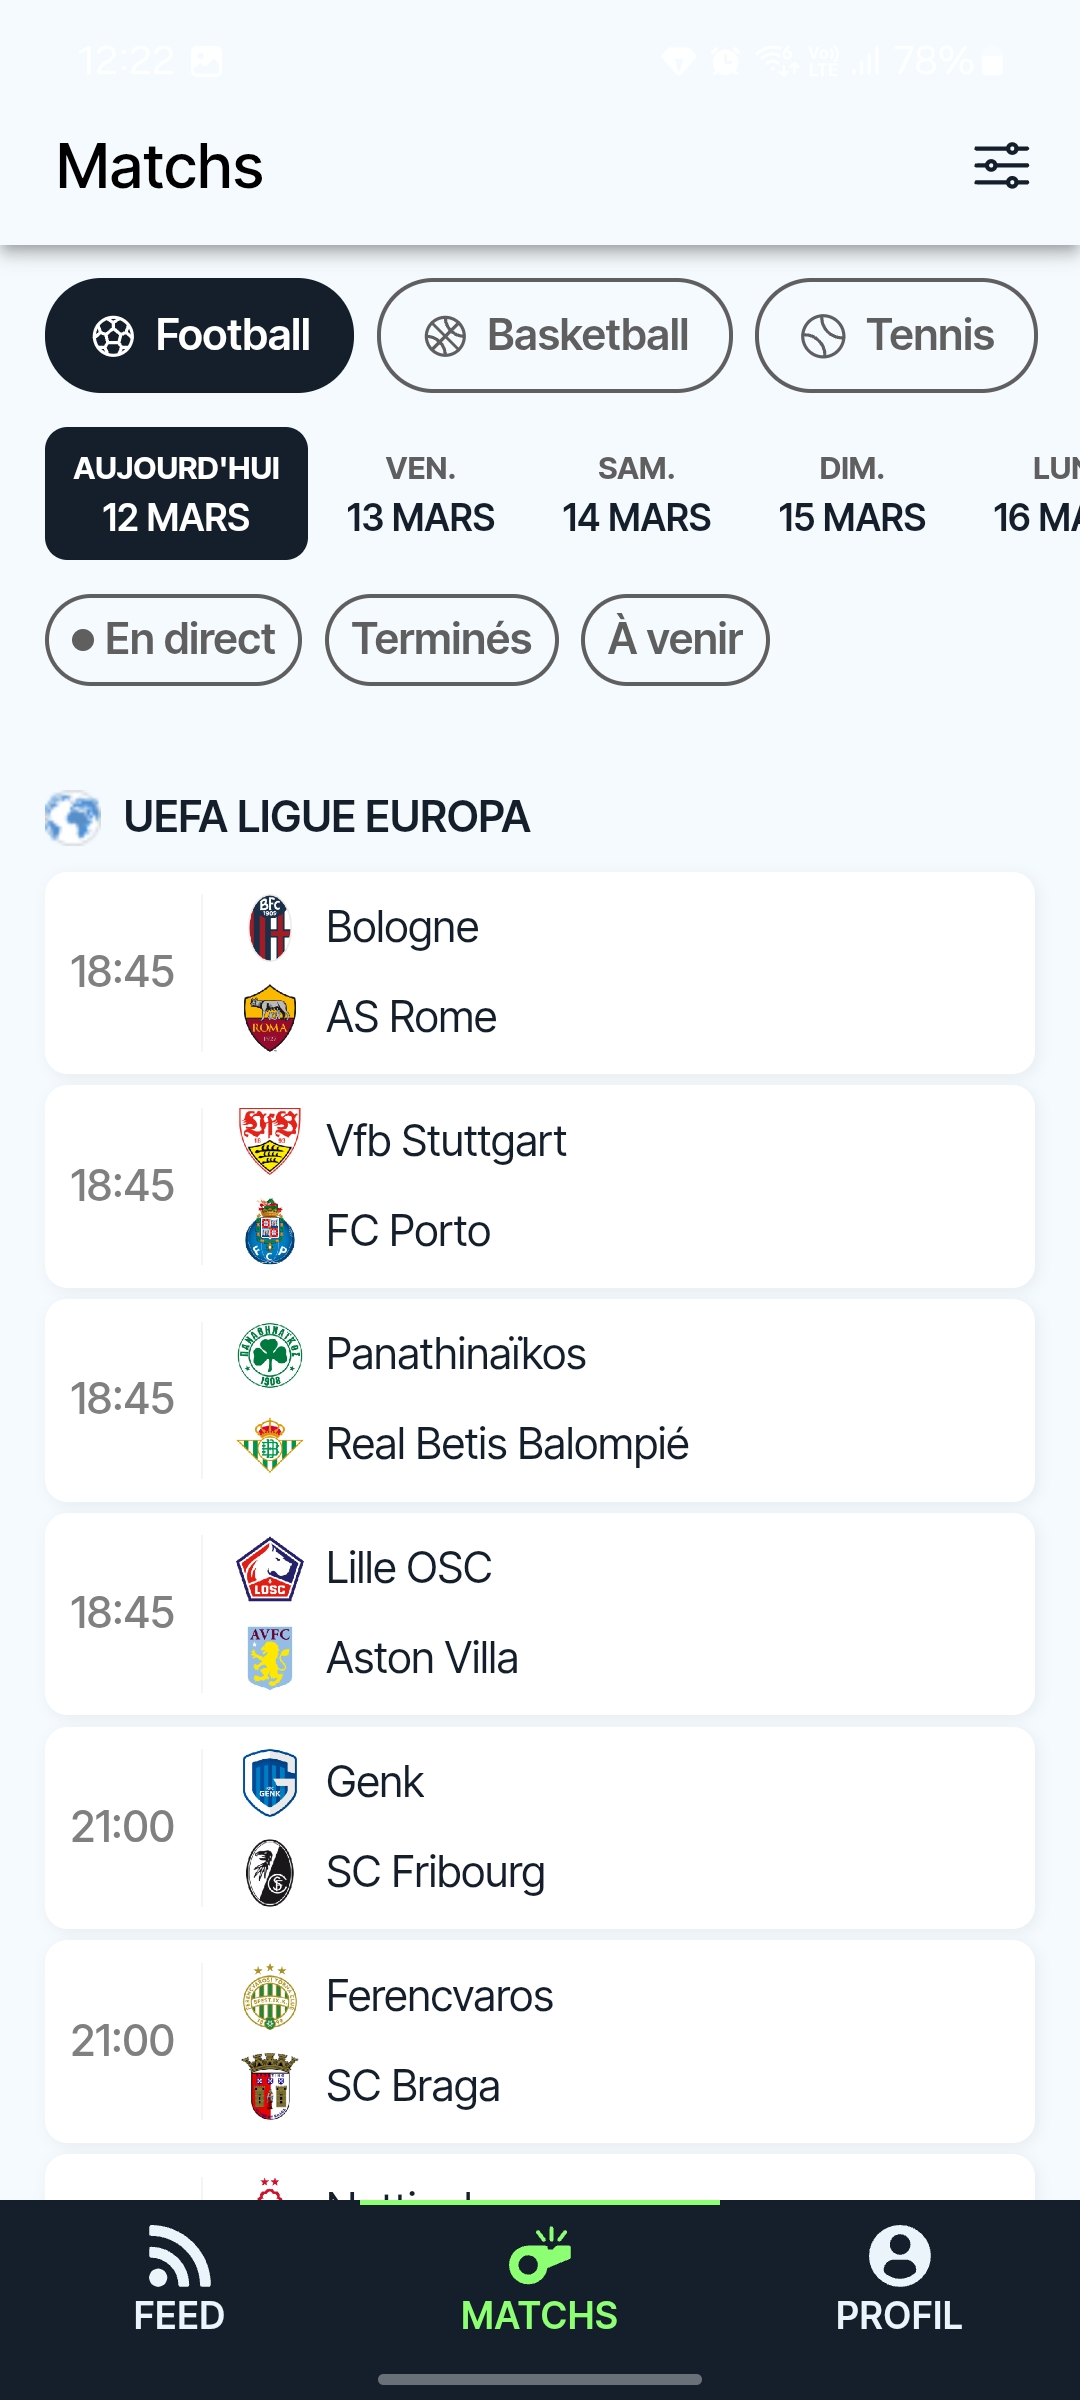The height and width of the screenshot is (2400, 1080).
Task: Select the Basketball sport tab
Action: coord(554,335)
